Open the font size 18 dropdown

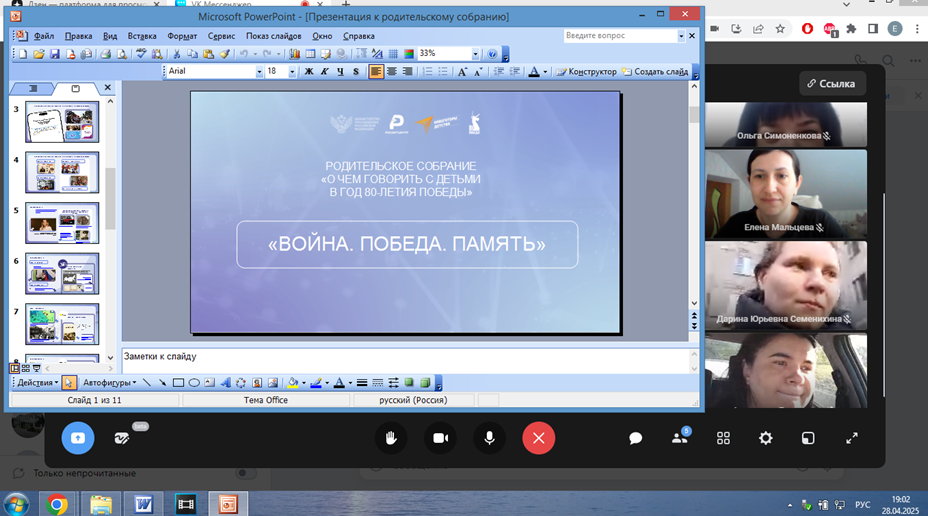[x=292, y=72]
